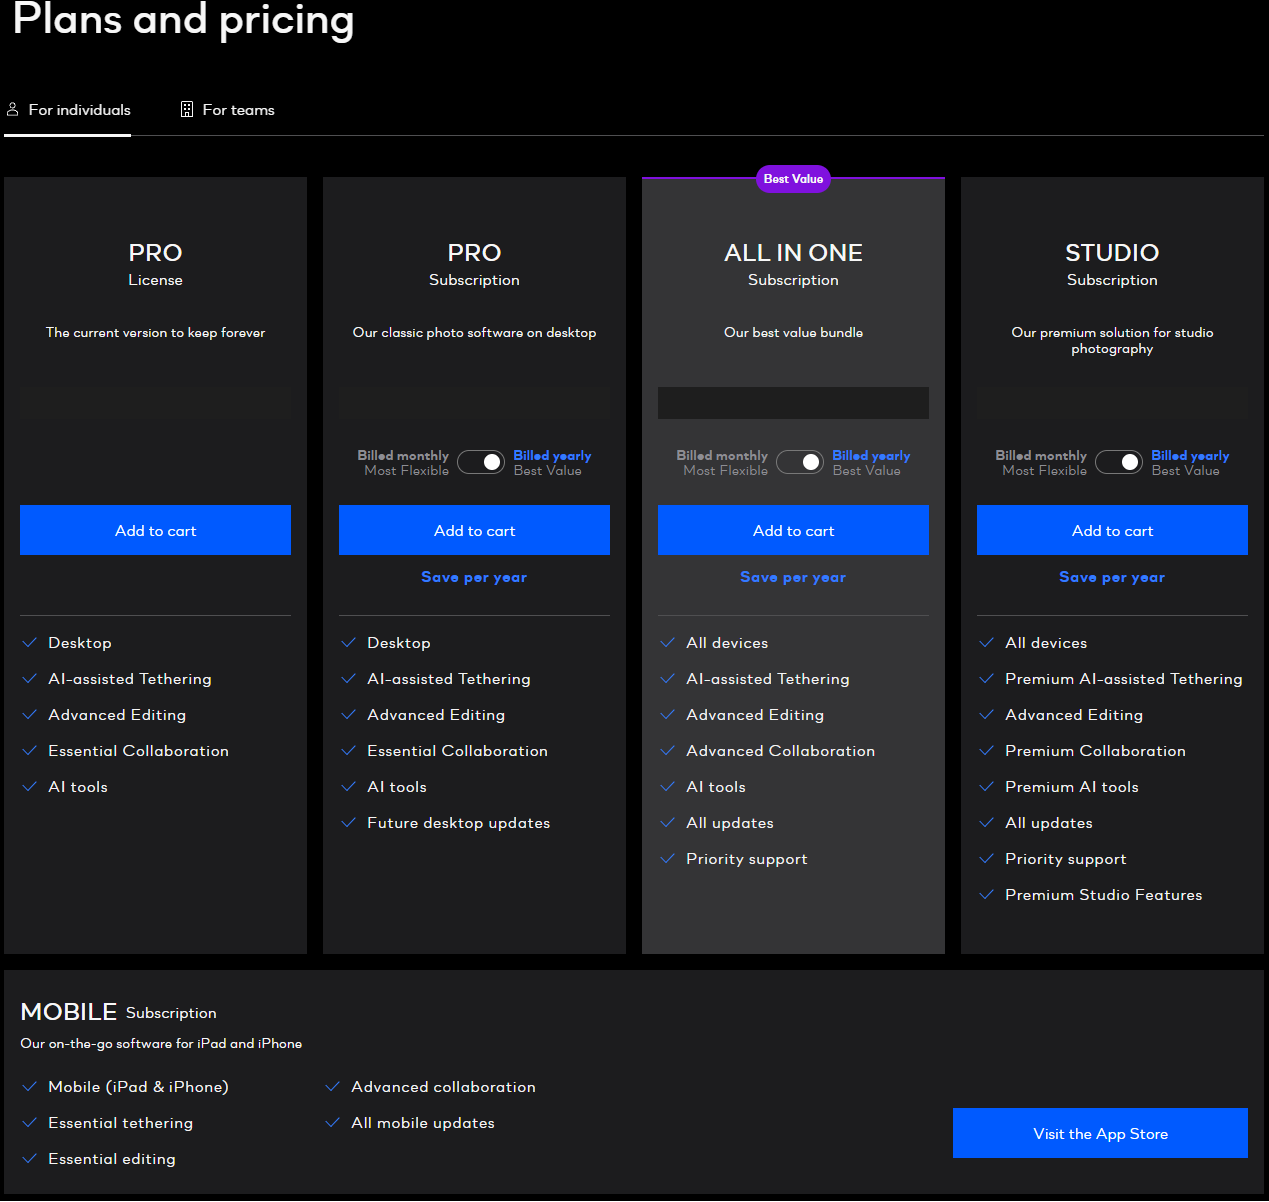Click the team grid icon beside For teams
The height and width of the screenshot is (1202, 1269).
coord(187,108)
